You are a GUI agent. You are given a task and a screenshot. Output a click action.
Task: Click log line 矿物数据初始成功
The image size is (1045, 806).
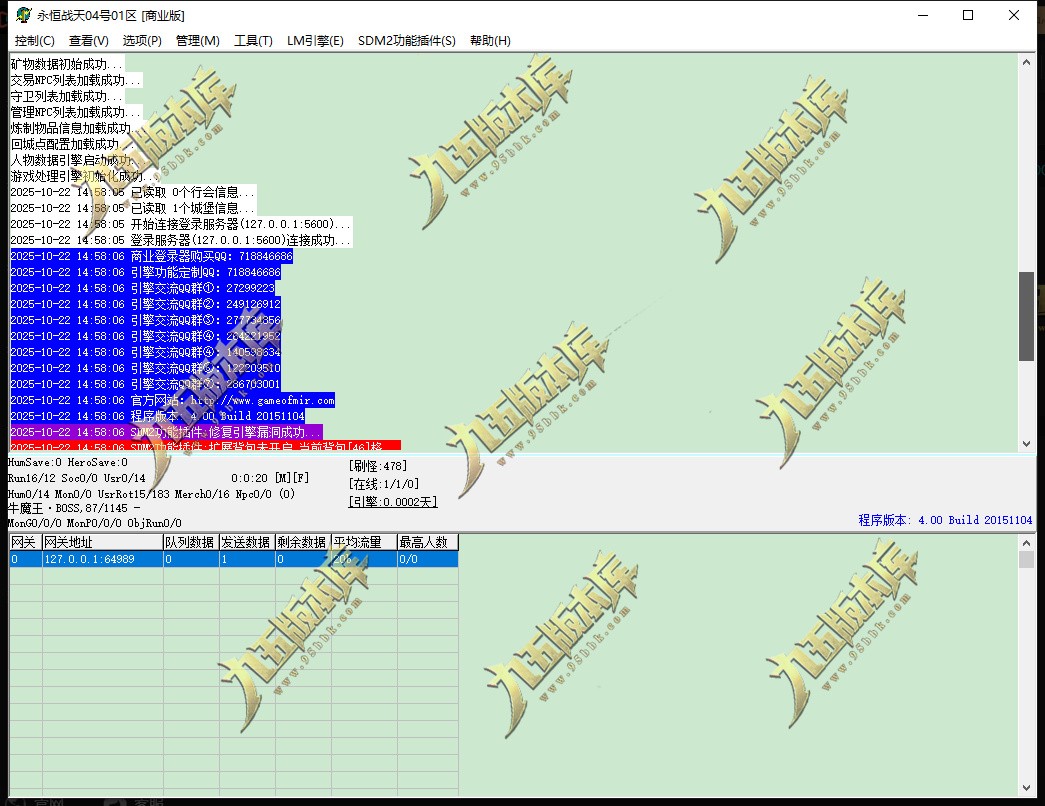67,64
